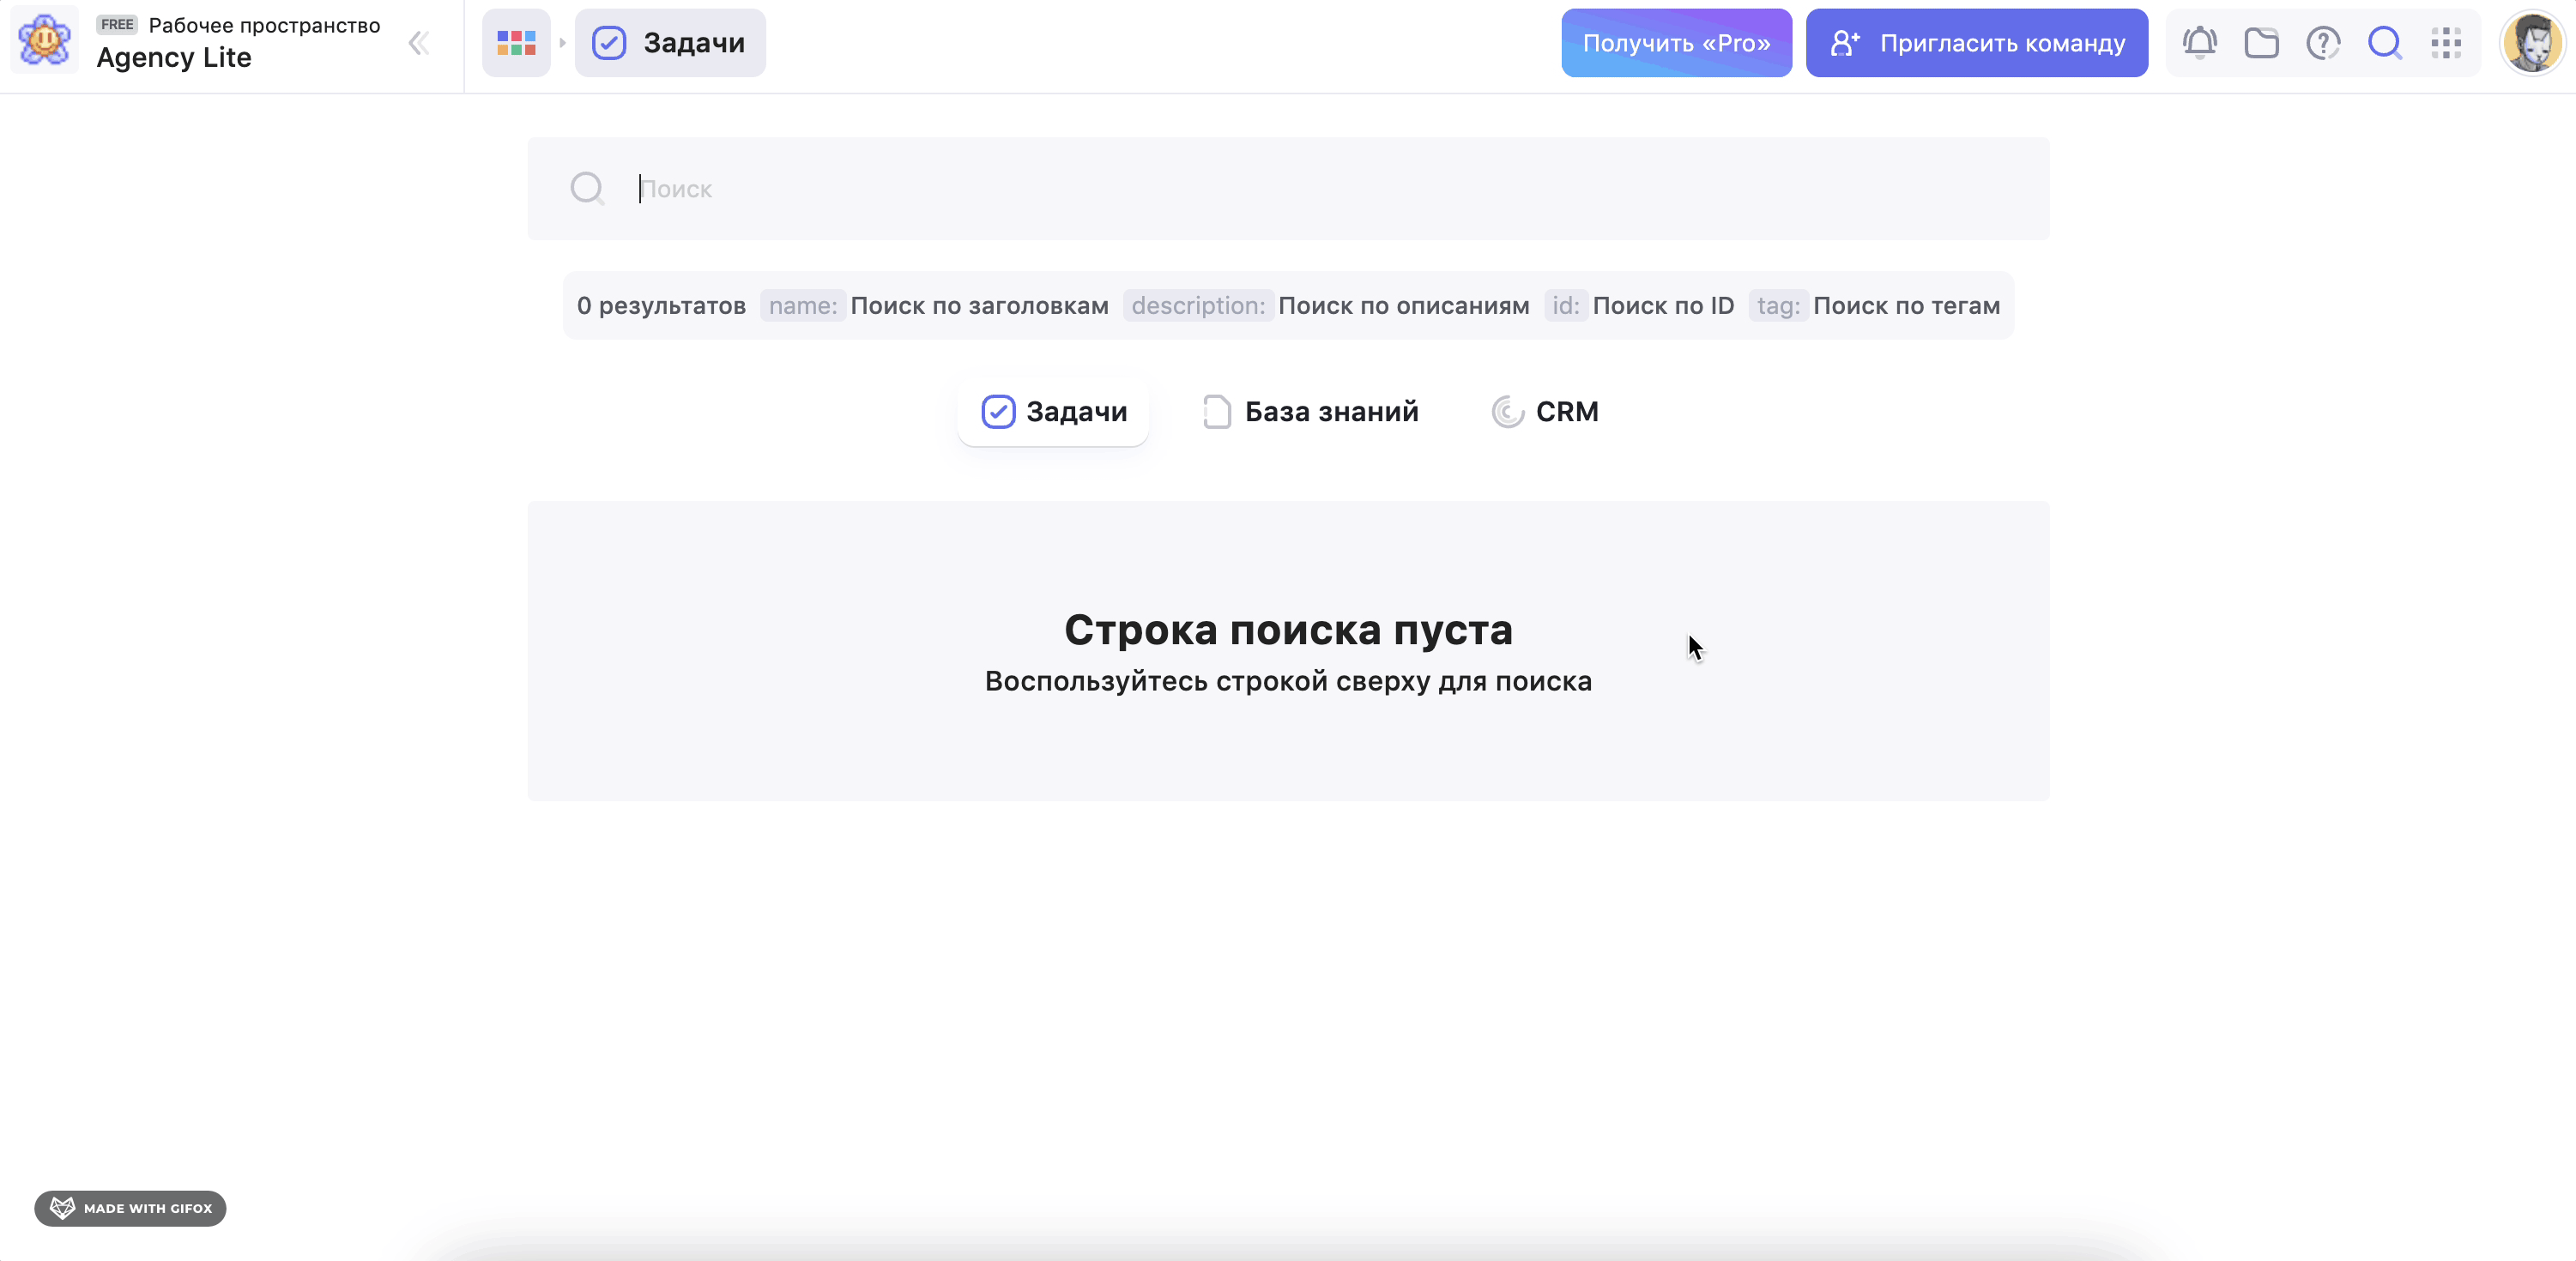Switch to the CRM tab

1545,411
